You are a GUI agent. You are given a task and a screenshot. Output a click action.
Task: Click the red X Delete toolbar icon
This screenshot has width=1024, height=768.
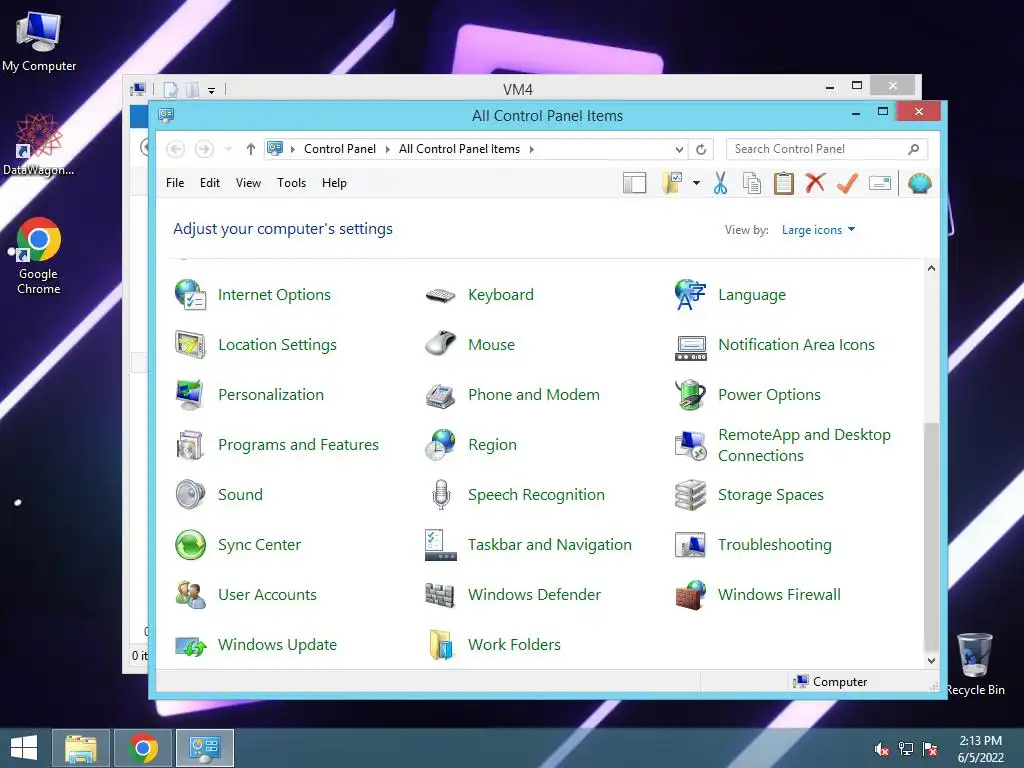coord(815,183)
